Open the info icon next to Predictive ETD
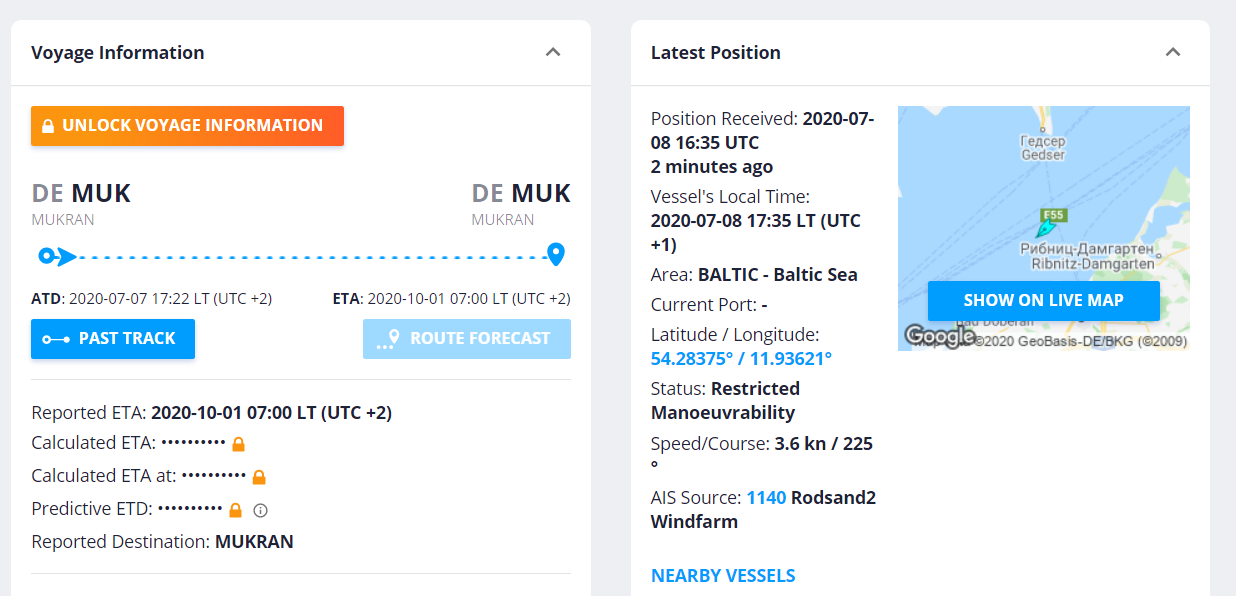 pos(259,509)
